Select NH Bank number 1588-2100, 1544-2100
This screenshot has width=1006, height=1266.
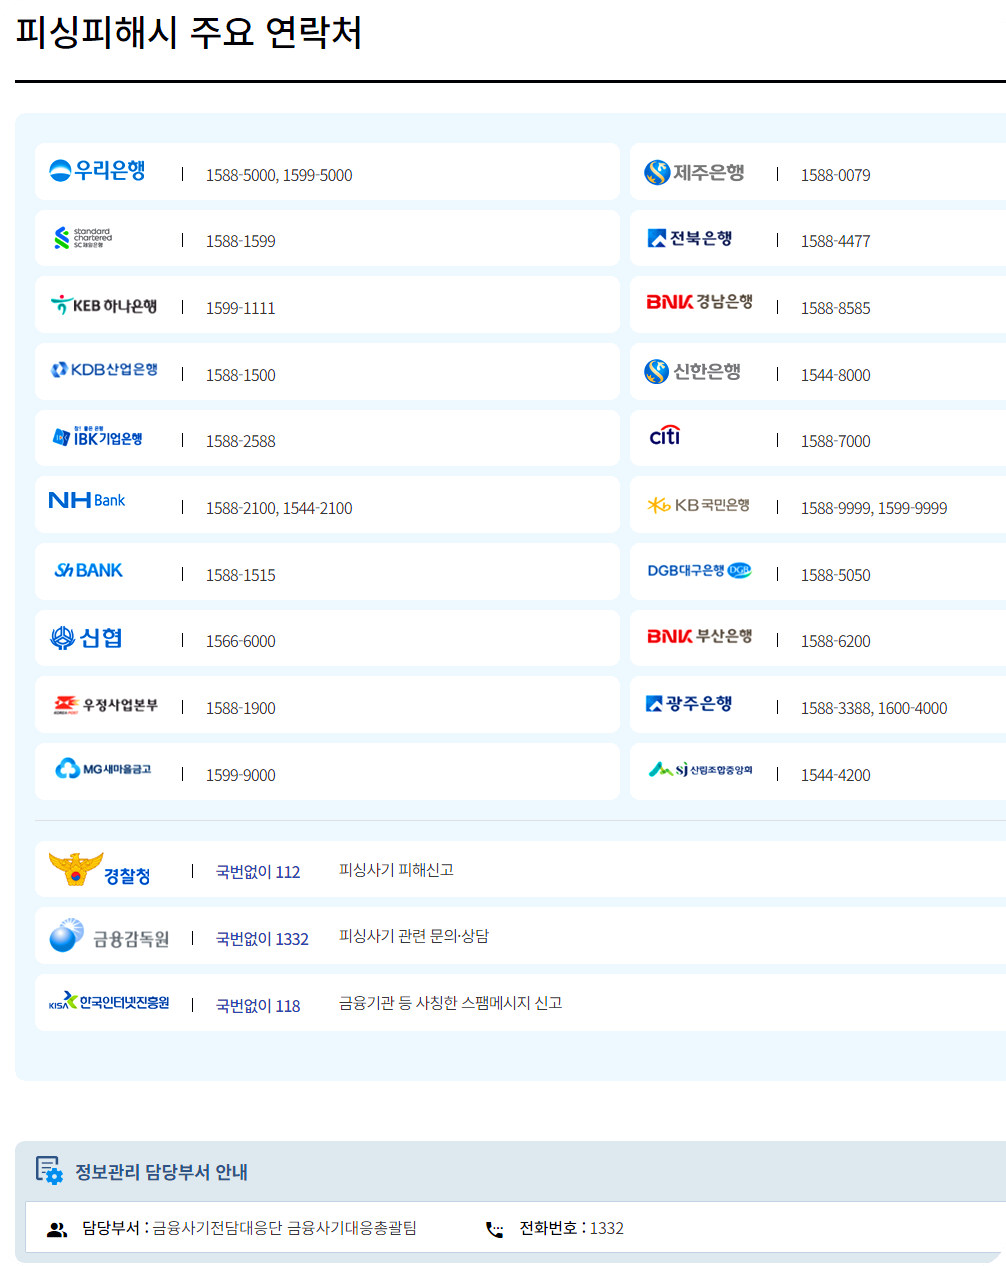[x=279, y=508]
